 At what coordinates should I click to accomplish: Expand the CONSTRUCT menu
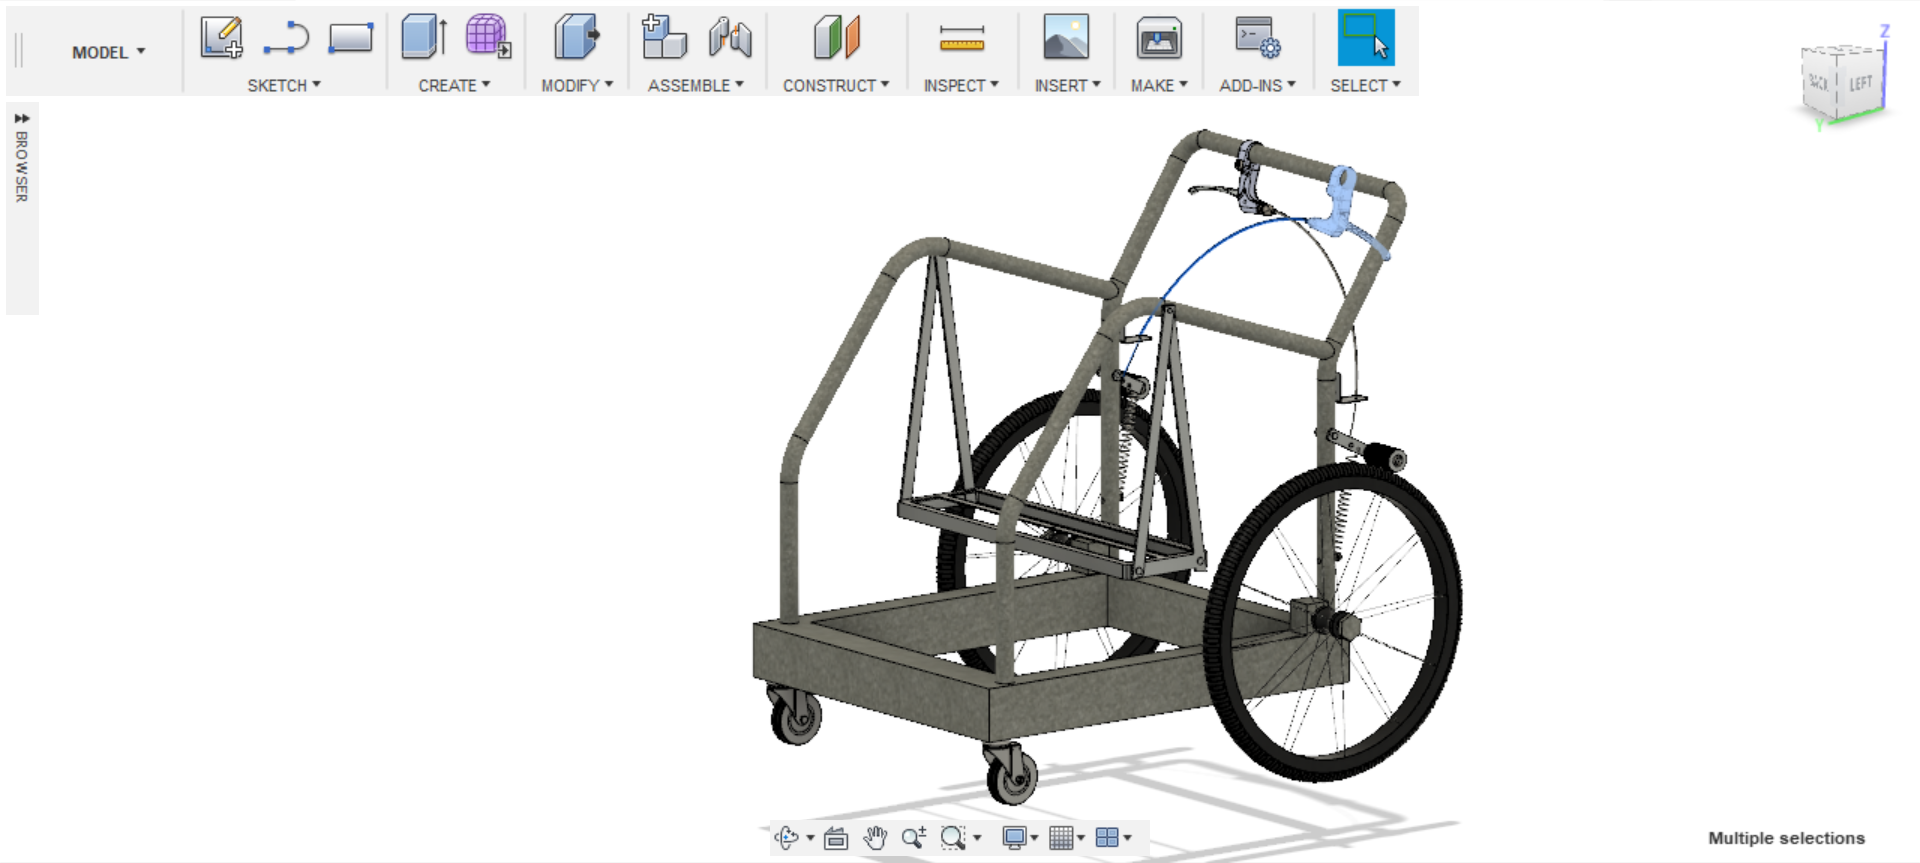coord(836,85)
